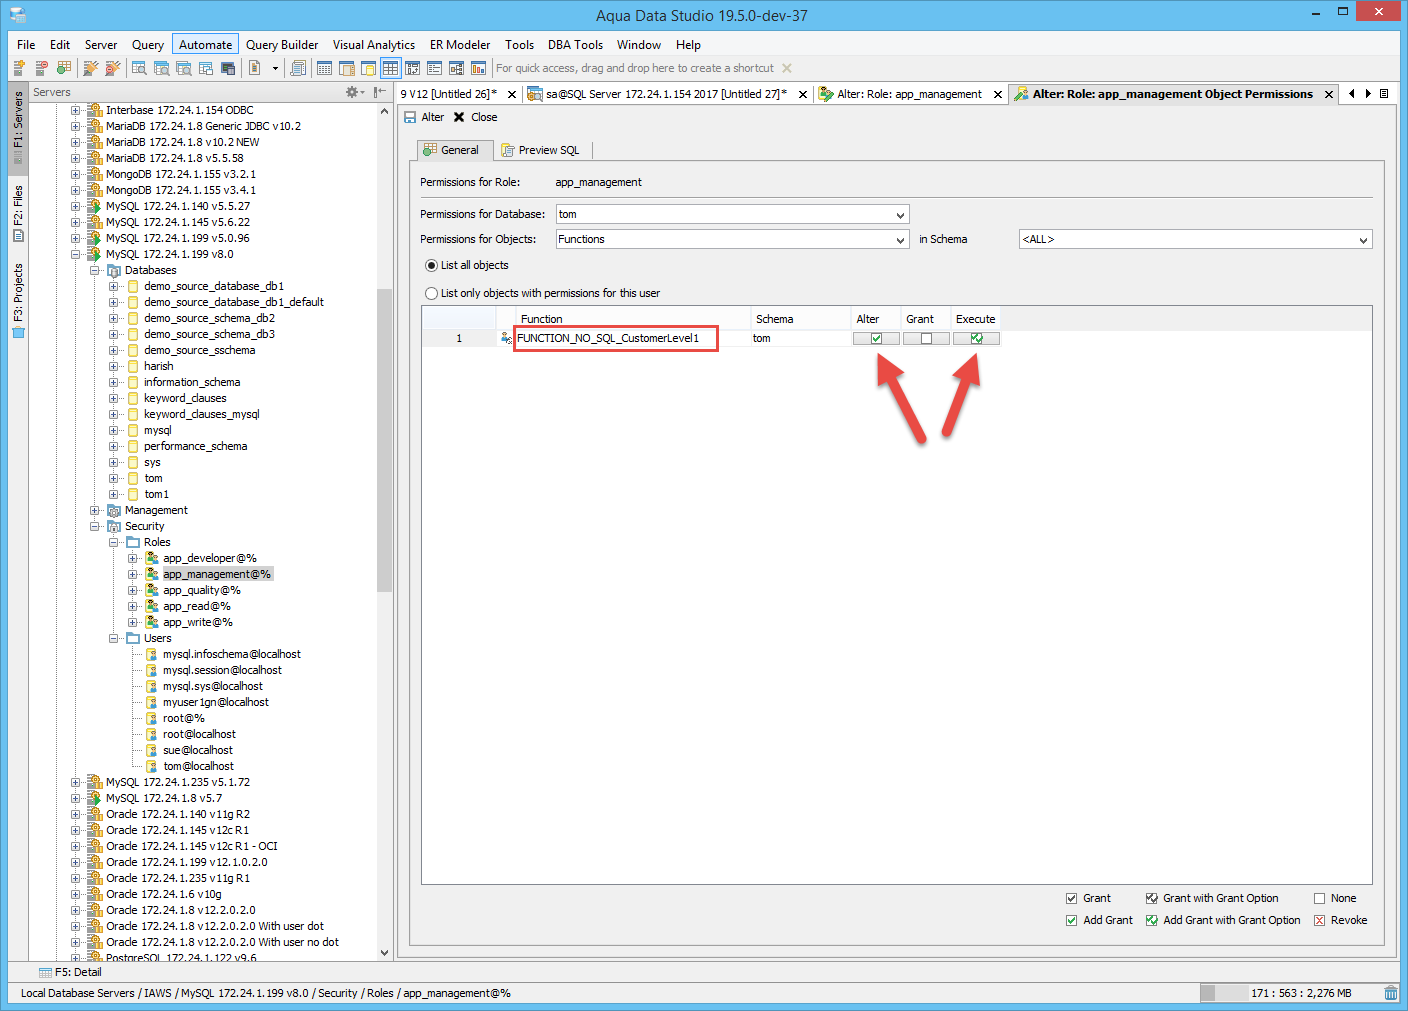Select List all objects radio button

[432, 265]
